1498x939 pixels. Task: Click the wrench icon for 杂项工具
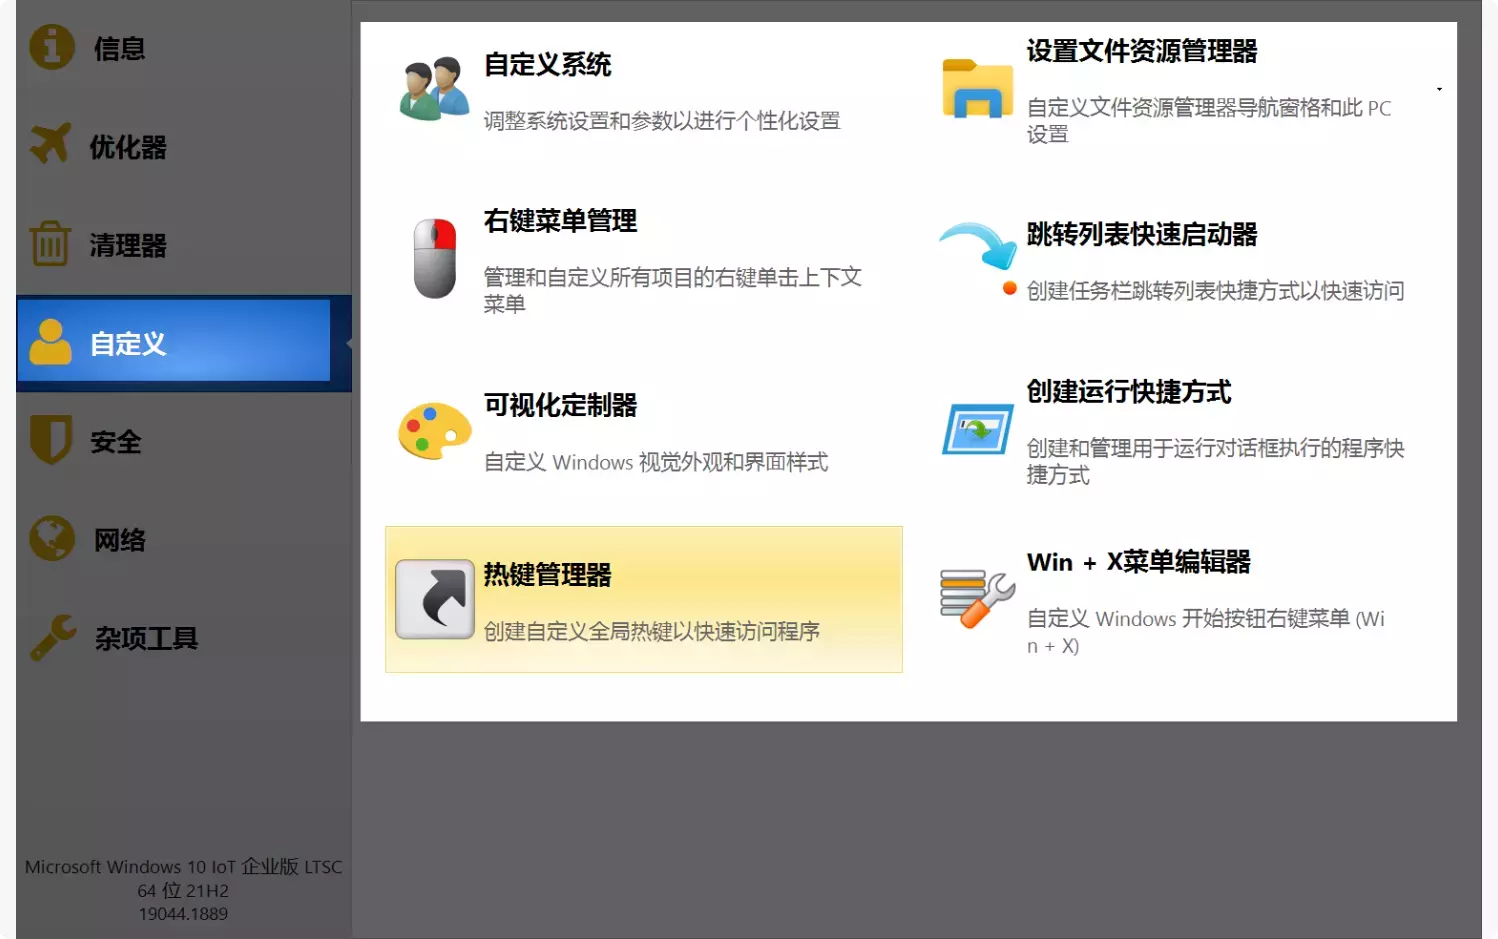[50, 638]
